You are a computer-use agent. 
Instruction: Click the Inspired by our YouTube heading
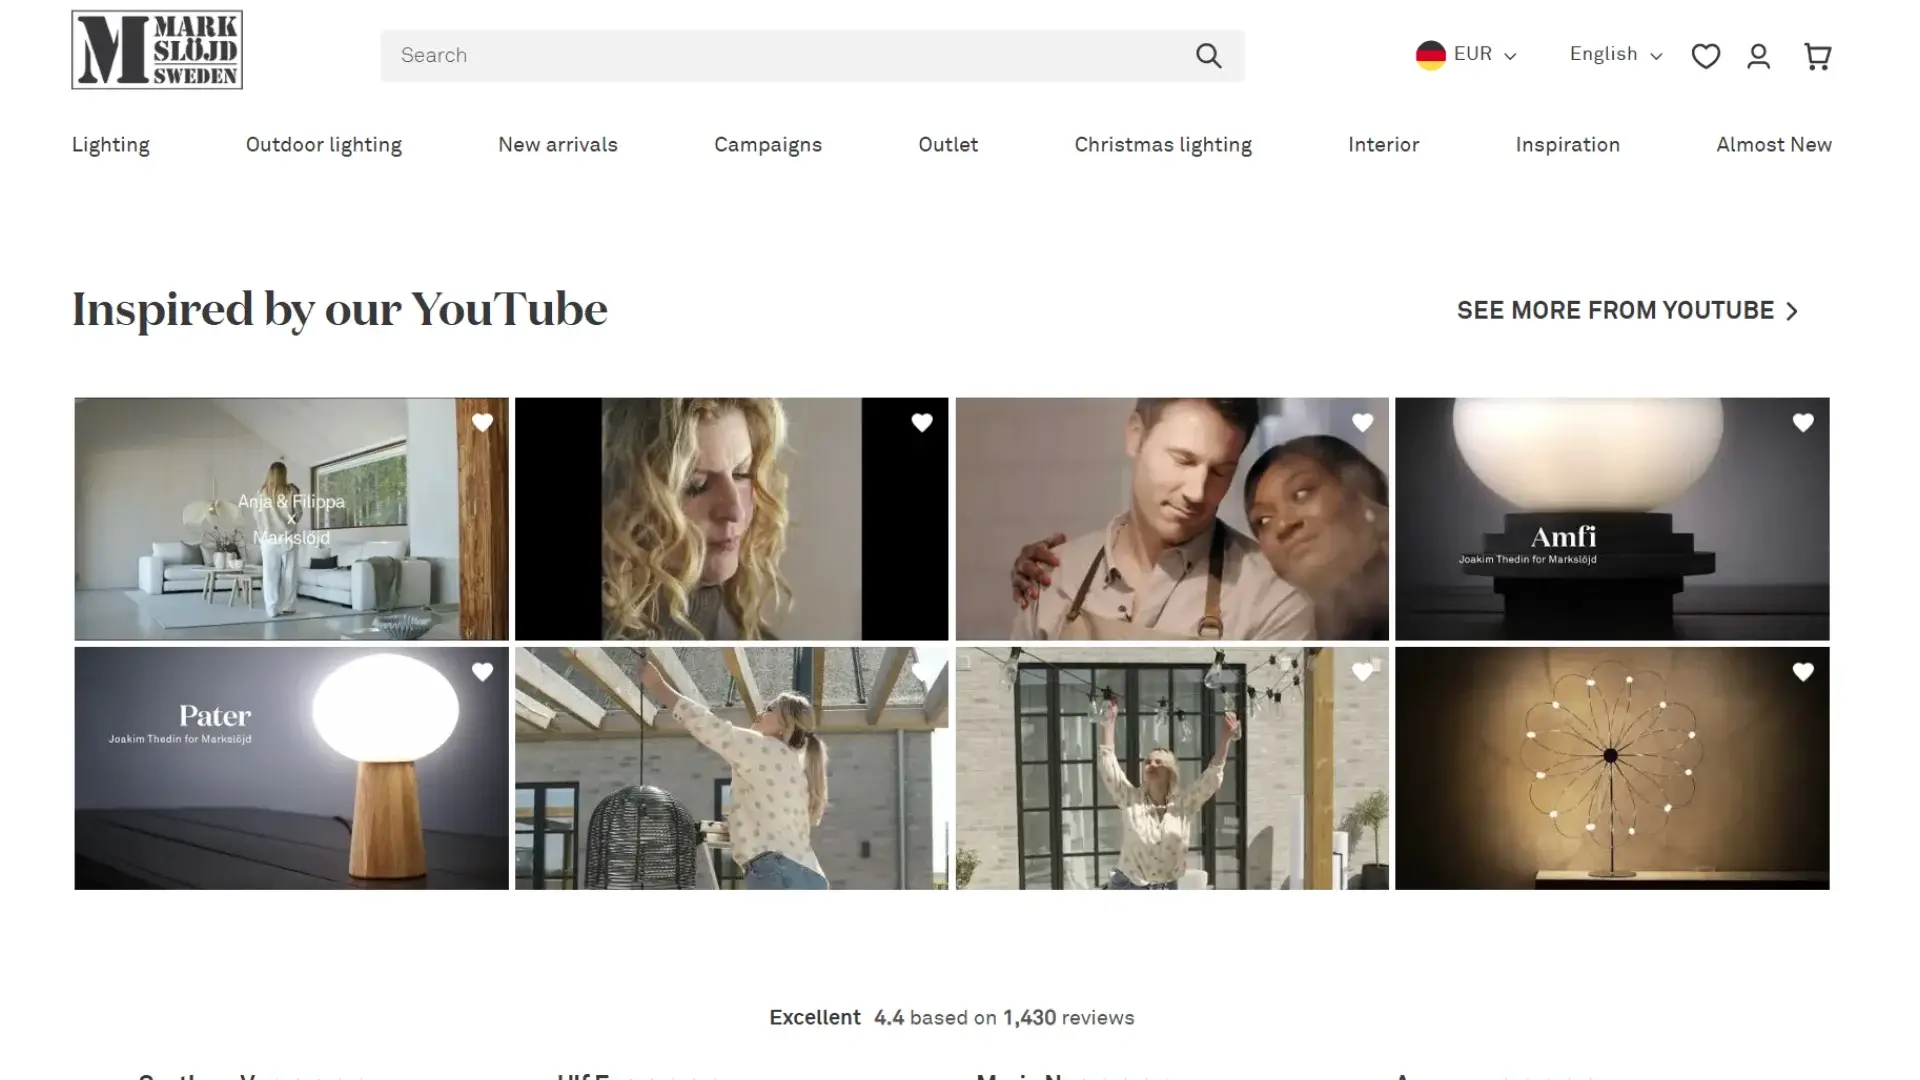pyautogui.click(x=339, y=310)
